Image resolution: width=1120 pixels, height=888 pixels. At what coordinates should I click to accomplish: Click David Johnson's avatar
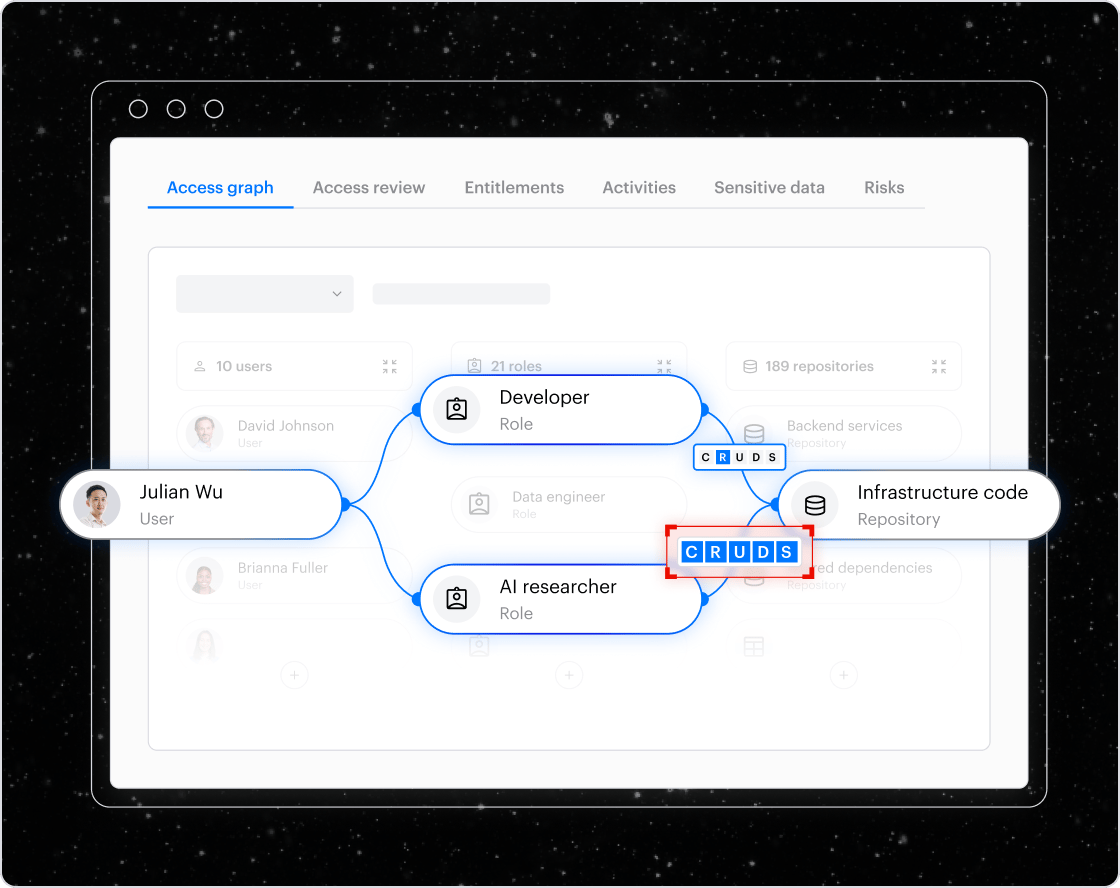click(205, 434)
